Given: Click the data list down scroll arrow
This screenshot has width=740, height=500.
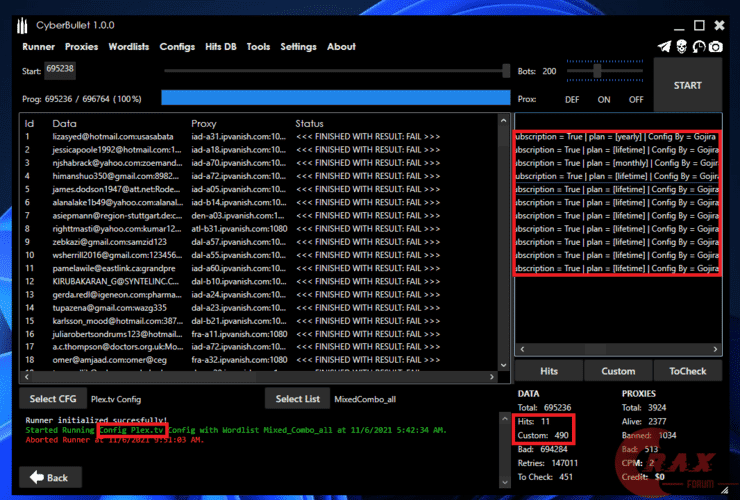Looking at the screenshot, I should pyautogui.click(x=504, y=365).
